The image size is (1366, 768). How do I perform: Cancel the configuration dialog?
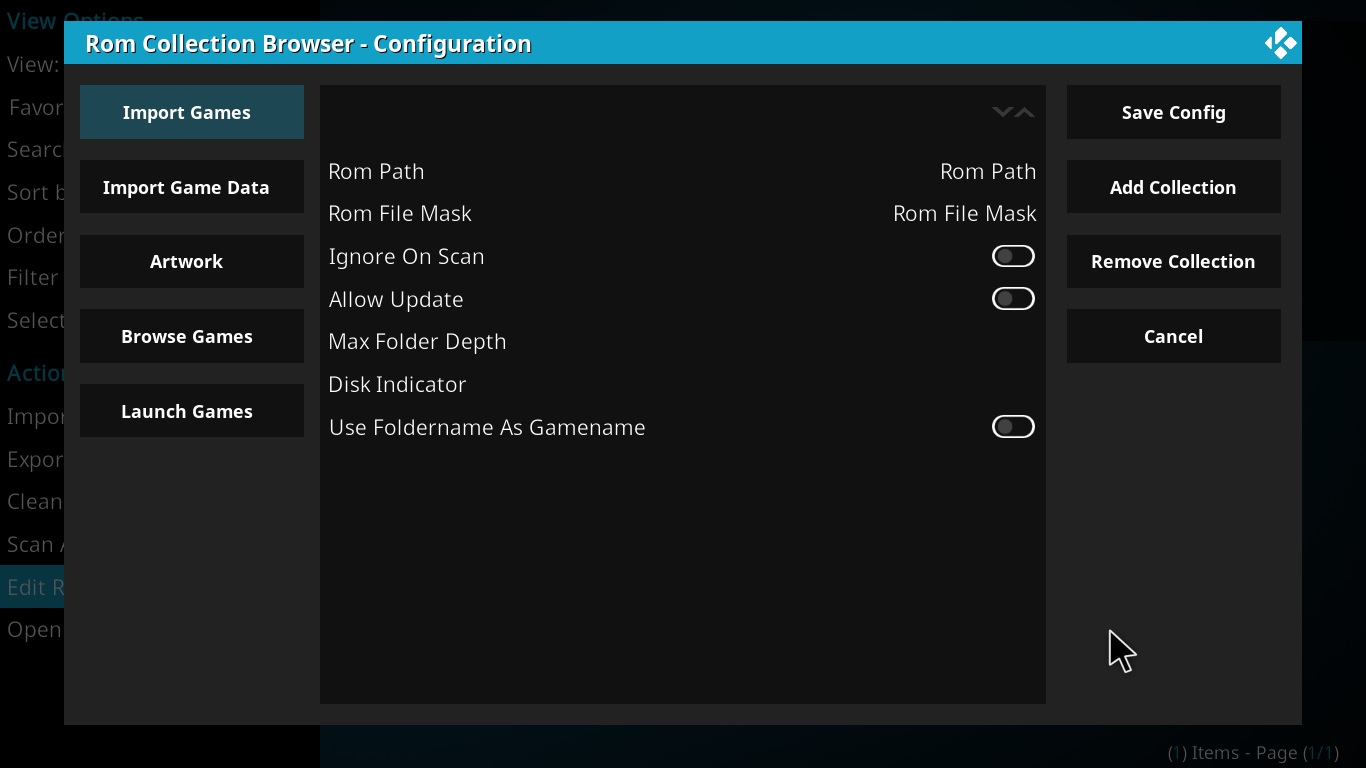point(1174,336)
